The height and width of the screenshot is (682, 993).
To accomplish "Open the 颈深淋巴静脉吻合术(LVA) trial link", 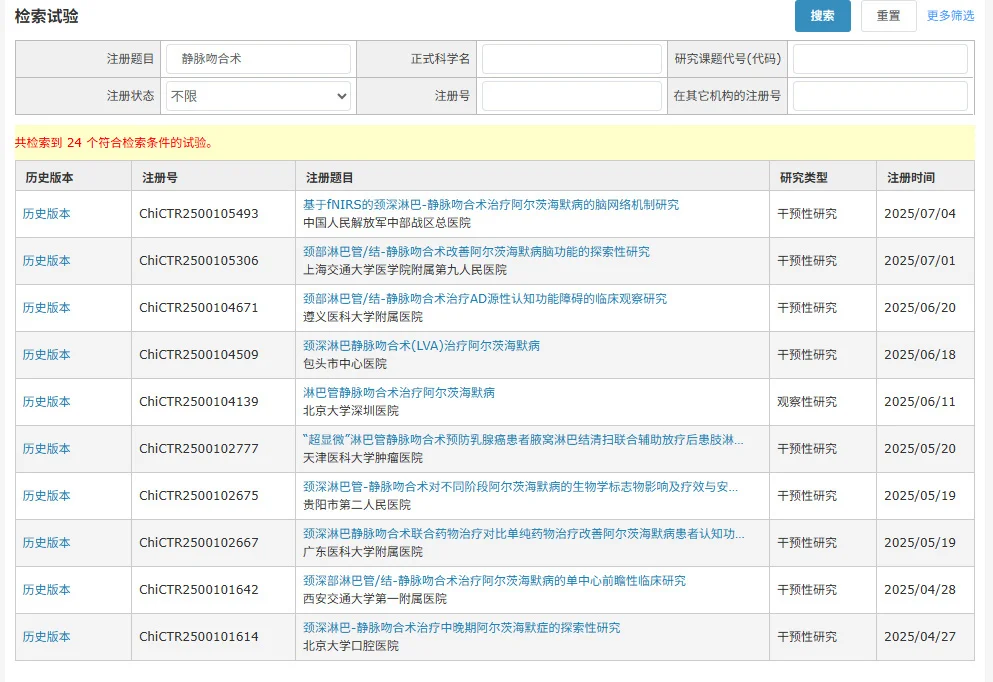I will click(421, 346).
